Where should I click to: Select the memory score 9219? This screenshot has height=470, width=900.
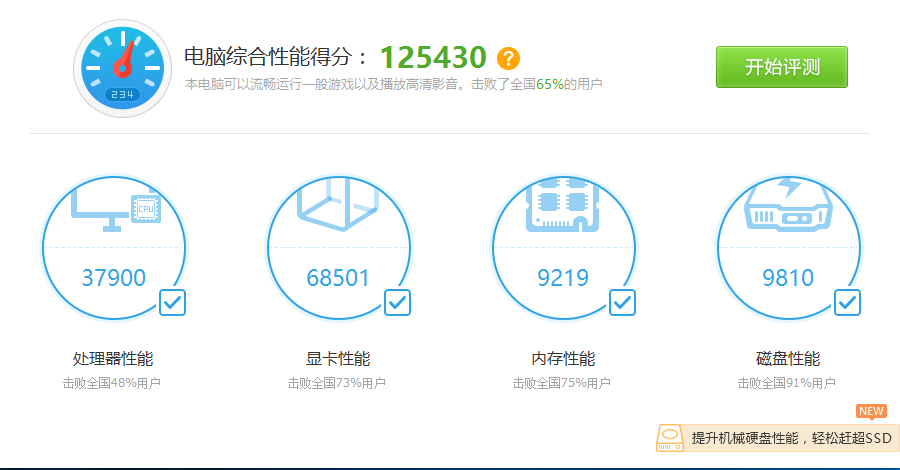[563, 278]
